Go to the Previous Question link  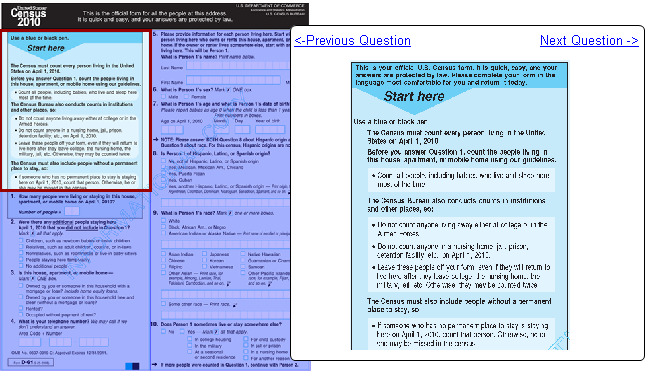pyautogui.click(x=352, y=41)
